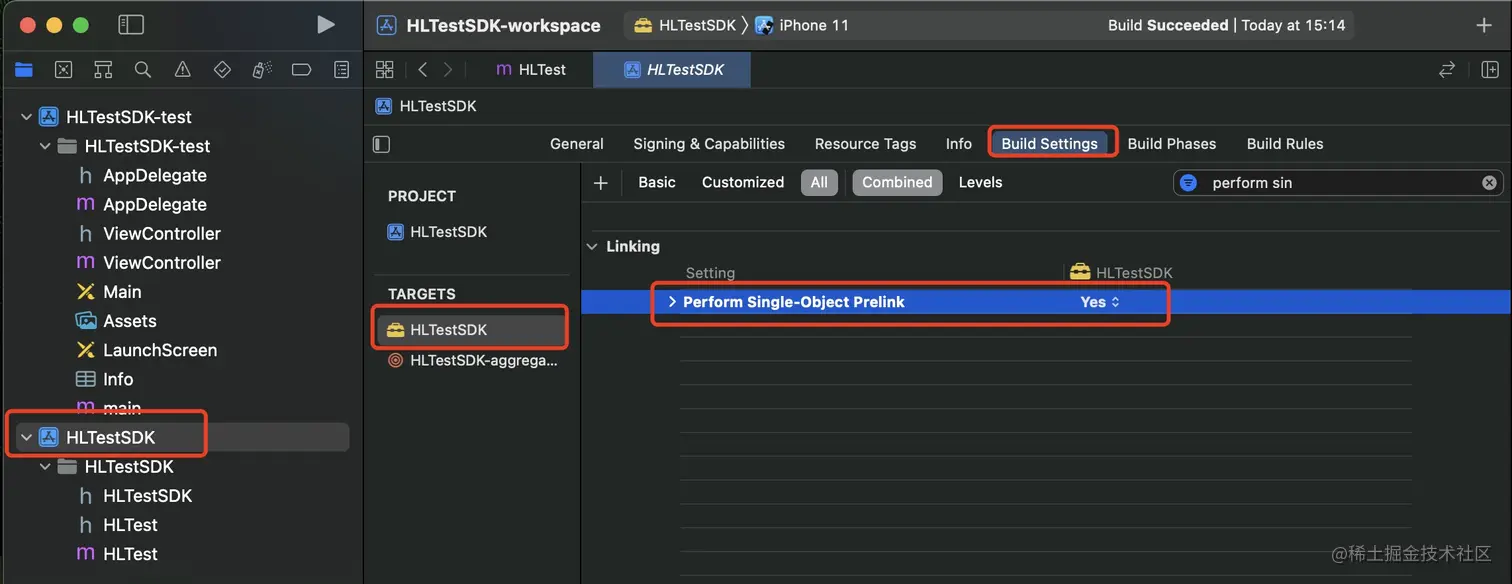Open the Breakpoint navigator icon
Viewport: 1512px width, 584px height.
click(301, 70)
